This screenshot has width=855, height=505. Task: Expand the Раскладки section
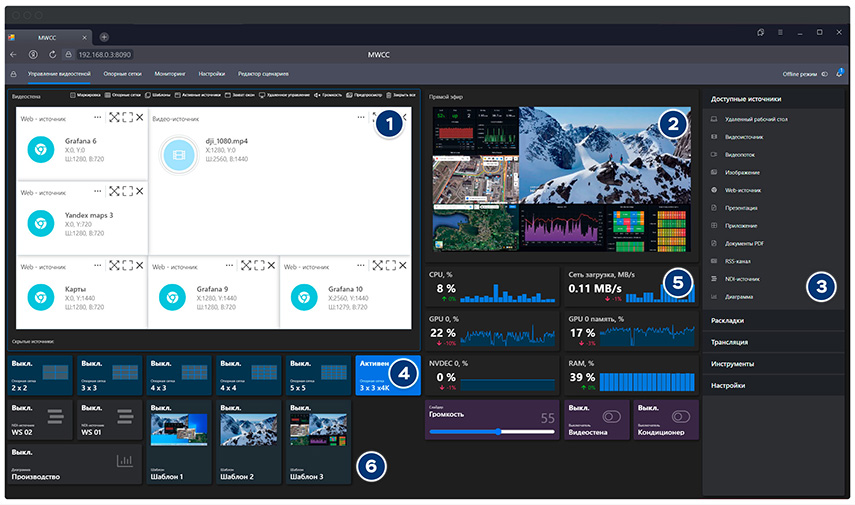727,321
